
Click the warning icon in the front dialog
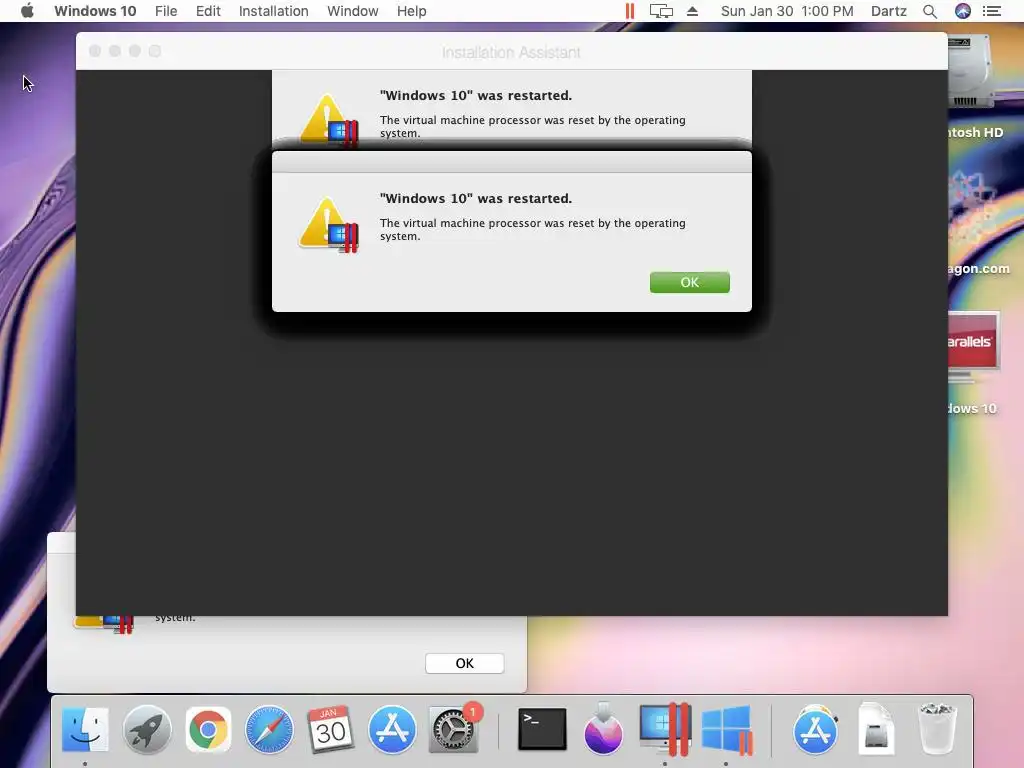pos(328,225)
